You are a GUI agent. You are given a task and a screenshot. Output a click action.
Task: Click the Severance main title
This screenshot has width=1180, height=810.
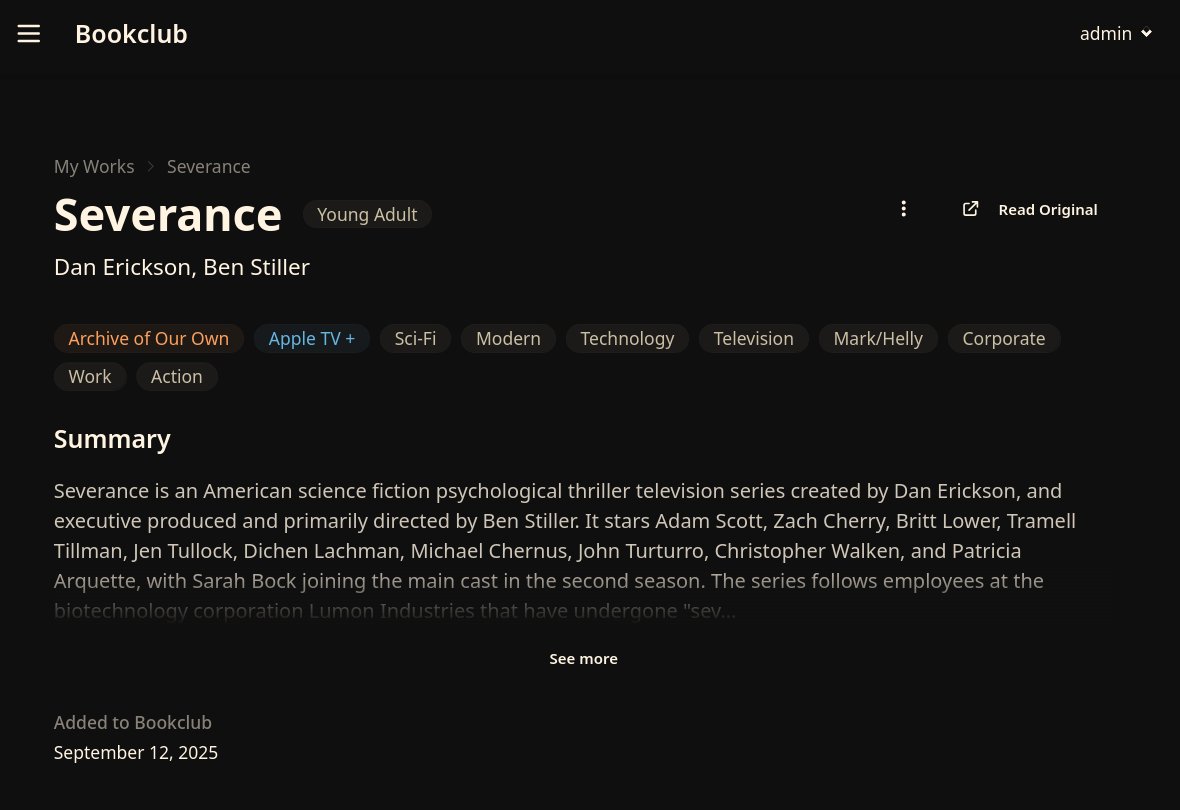pos(168,215)
